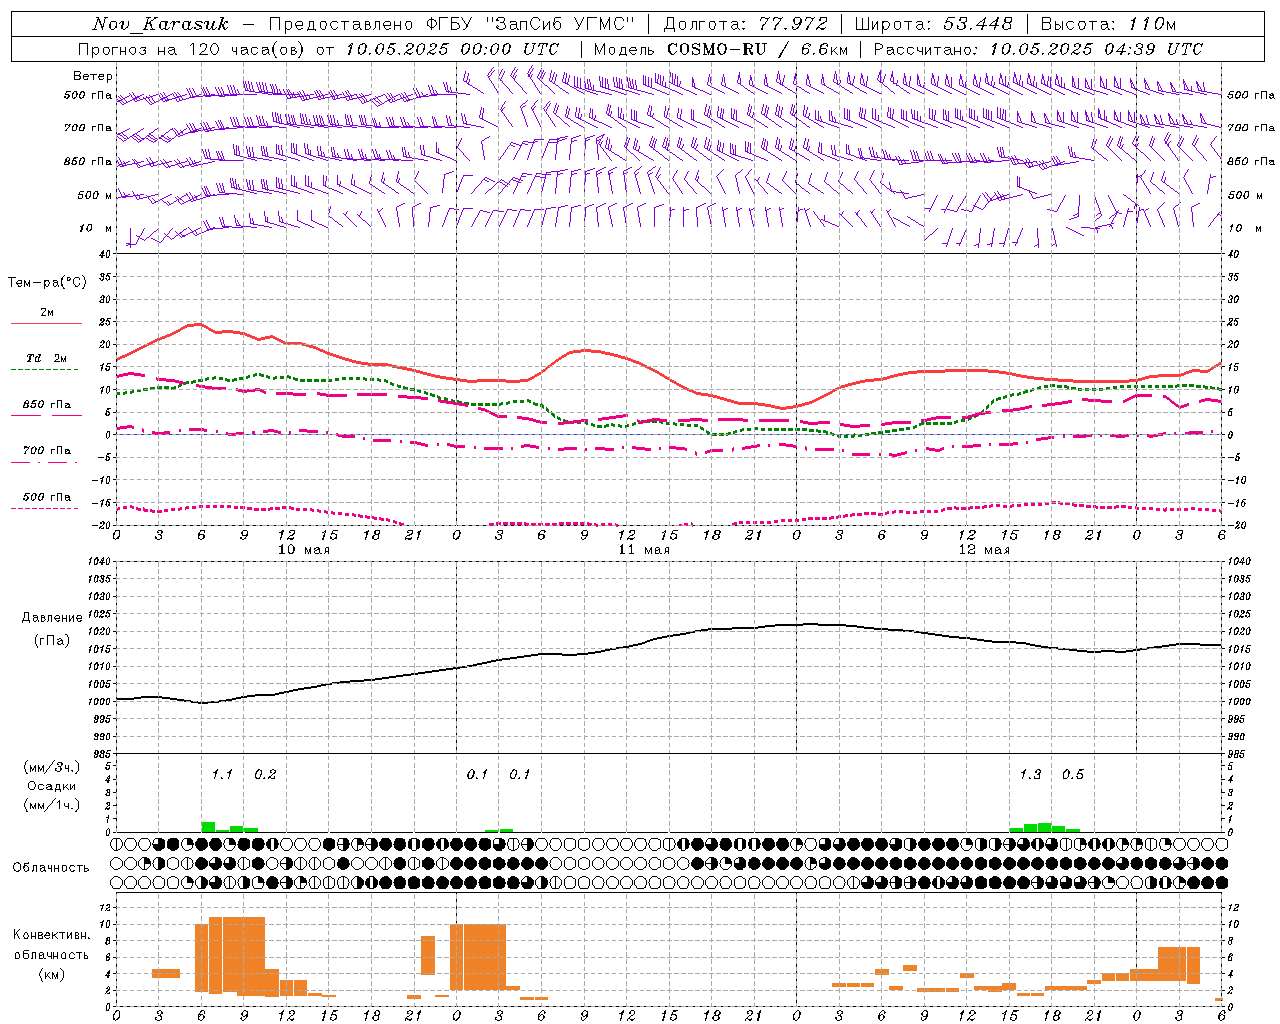Click the '12 мая' date label
This screenshot has height=1024, width=1280.
[984, 550]
